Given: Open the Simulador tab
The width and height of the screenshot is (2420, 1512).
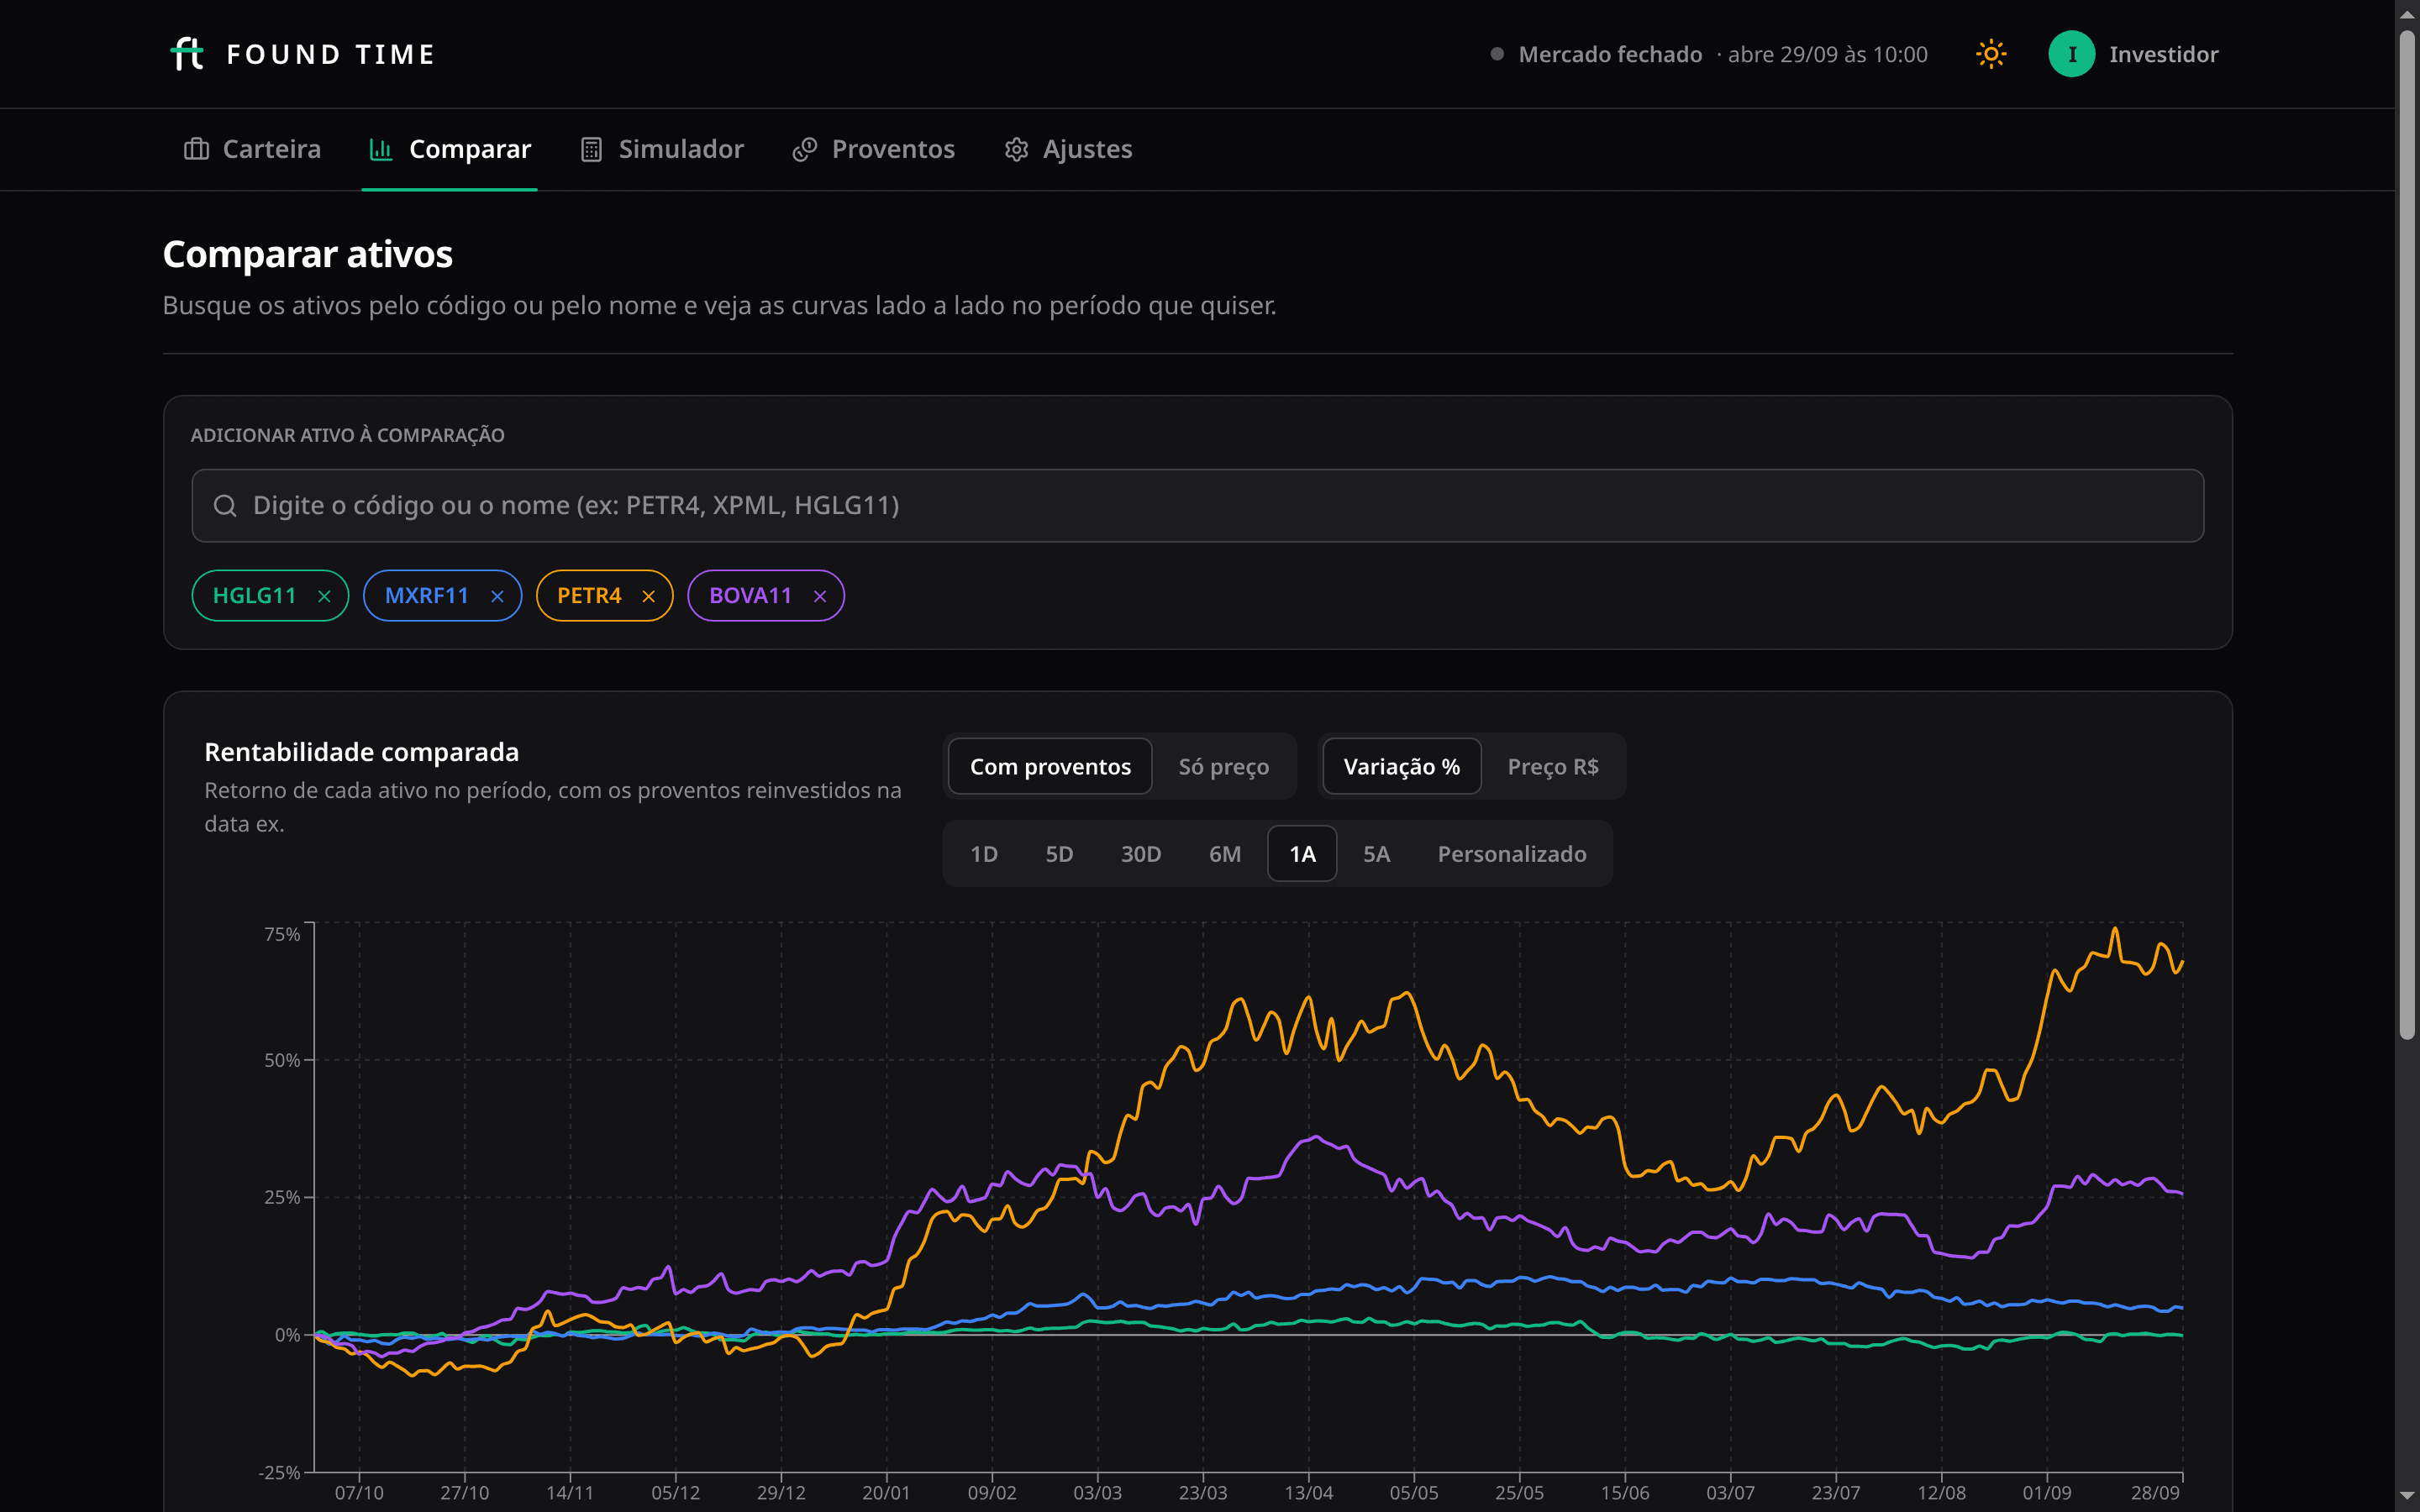Looking at the screenshot, I should point(662,149).
